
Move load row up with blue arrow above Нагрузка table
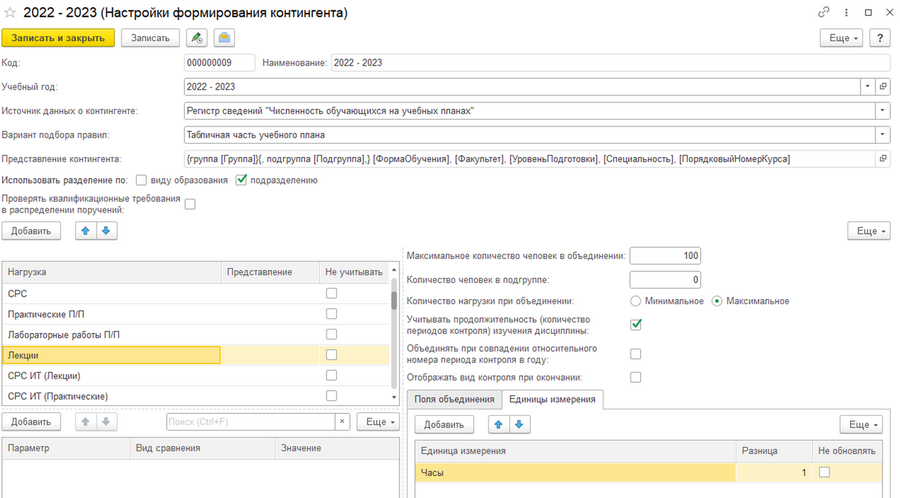click(86, 231)
